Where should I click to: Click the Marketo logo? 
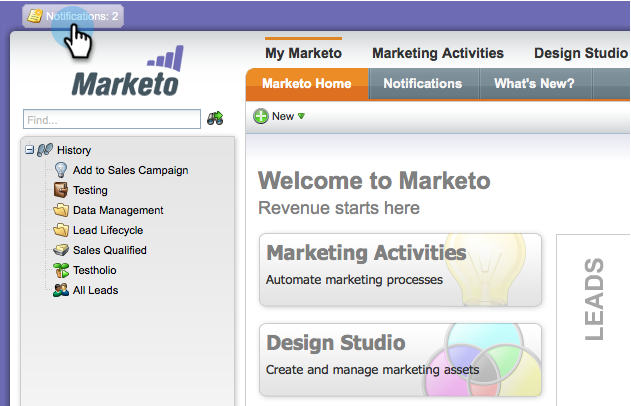[127, 71]
